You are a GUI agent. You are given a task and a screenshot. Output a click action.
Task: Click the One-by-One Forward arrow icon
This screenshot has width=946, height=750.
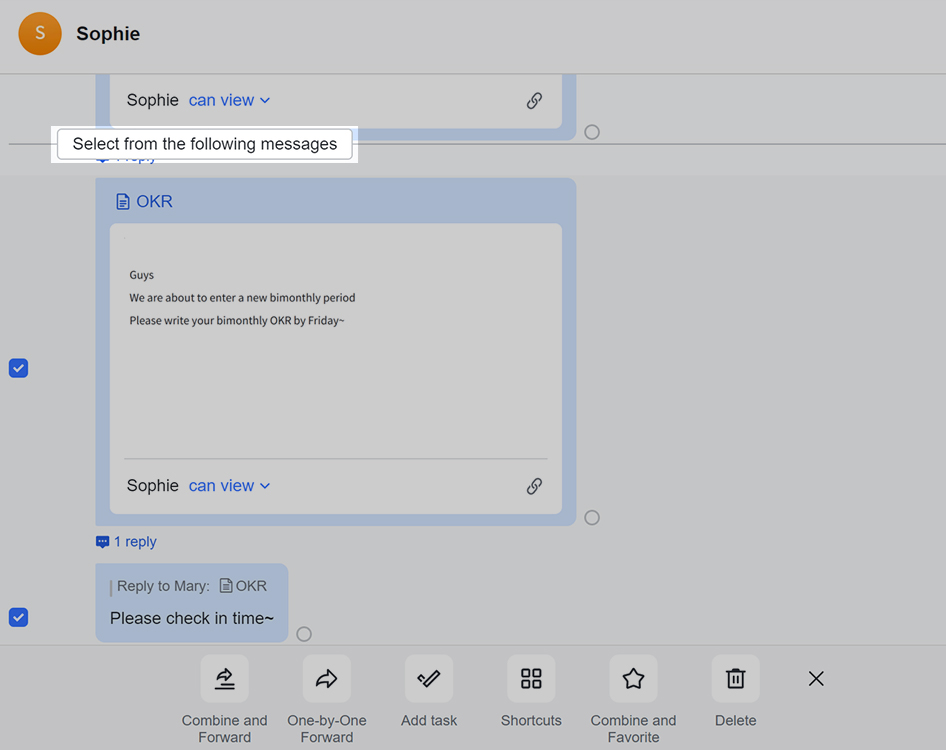click(x=327, y=679)
